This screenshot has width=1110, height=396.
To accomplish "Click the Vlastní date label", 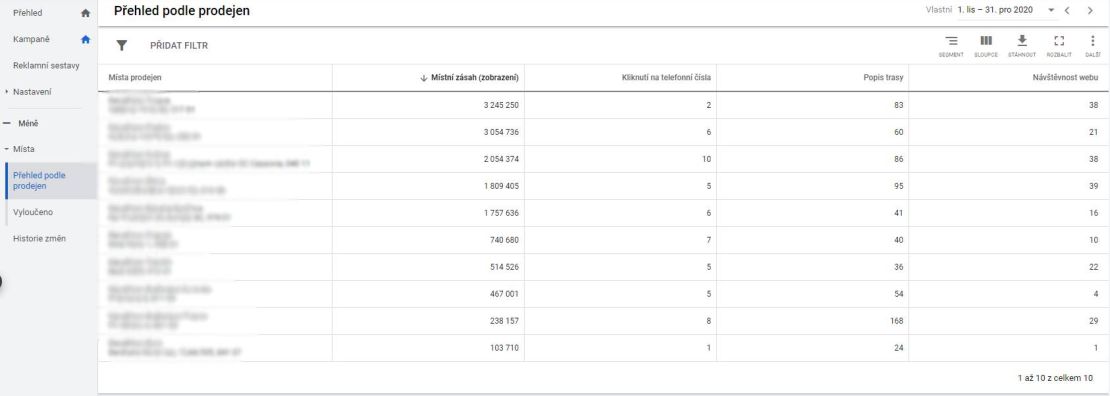I will (939, 11).
